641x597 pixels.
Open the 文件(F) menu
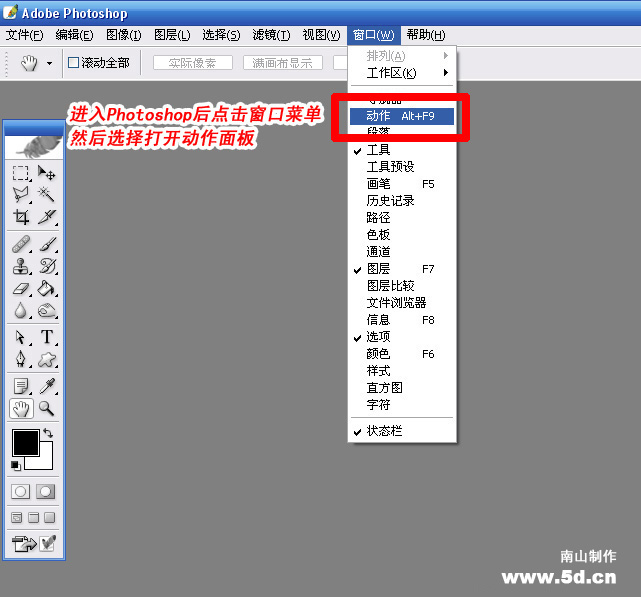click(x=25, y=35)
